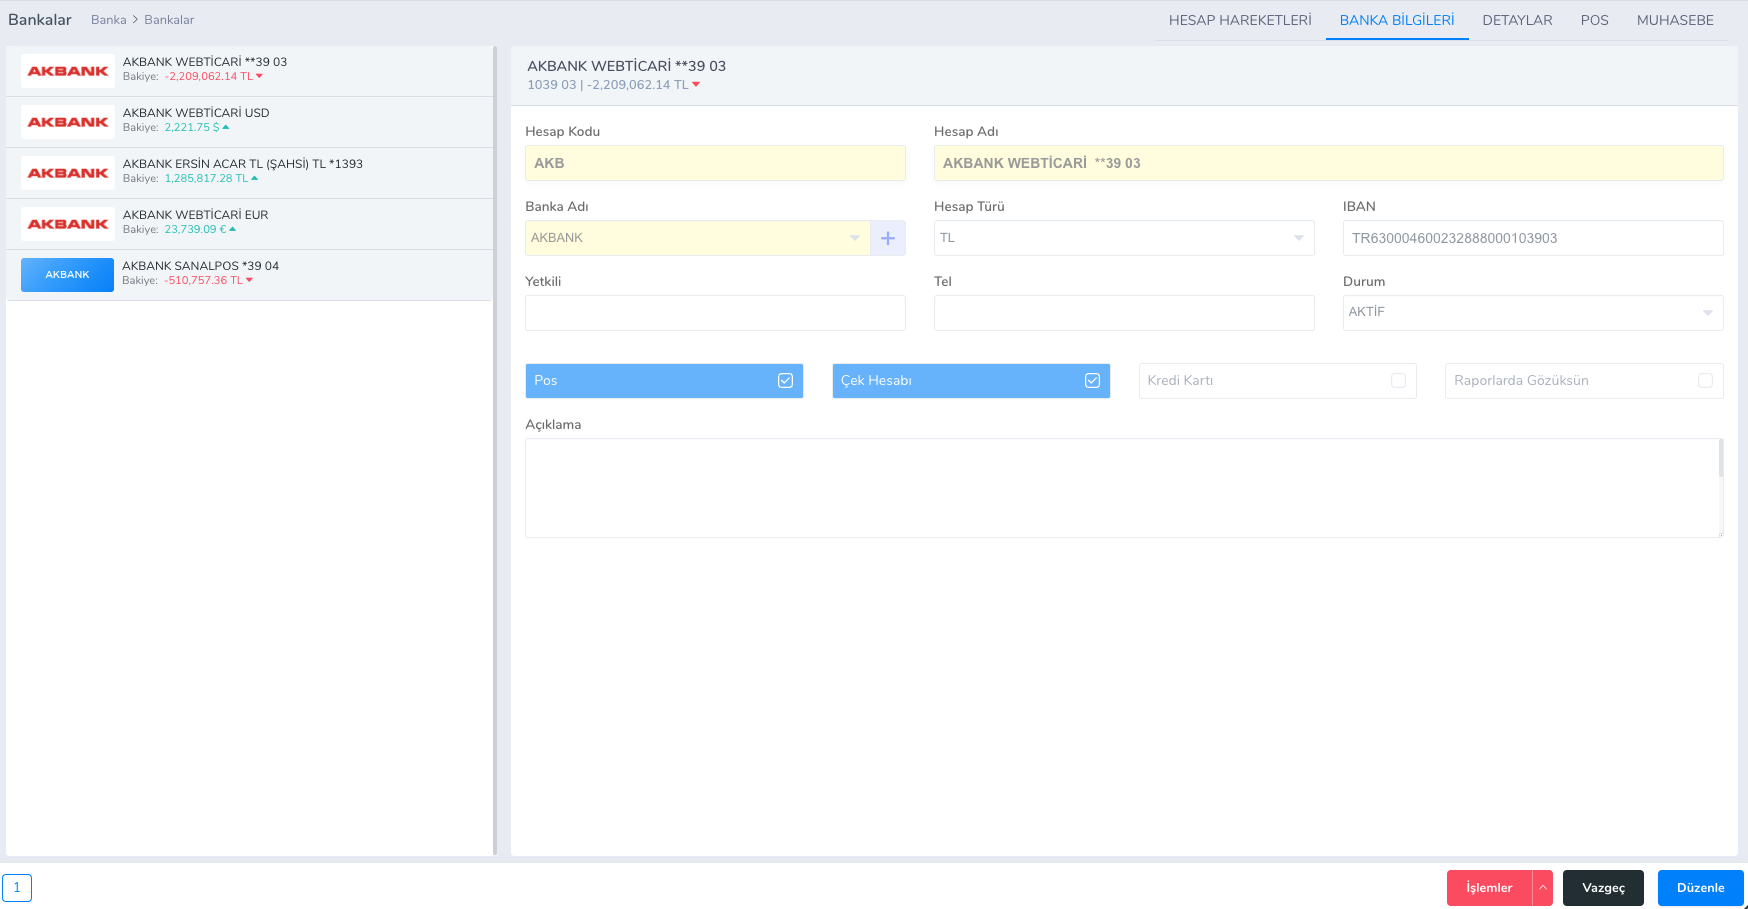Image resolution: width=1748 pixels, height=909 pixels.
Task: Expand the Durum dropdown showing AKTİF
Action: click(1532, 313)
